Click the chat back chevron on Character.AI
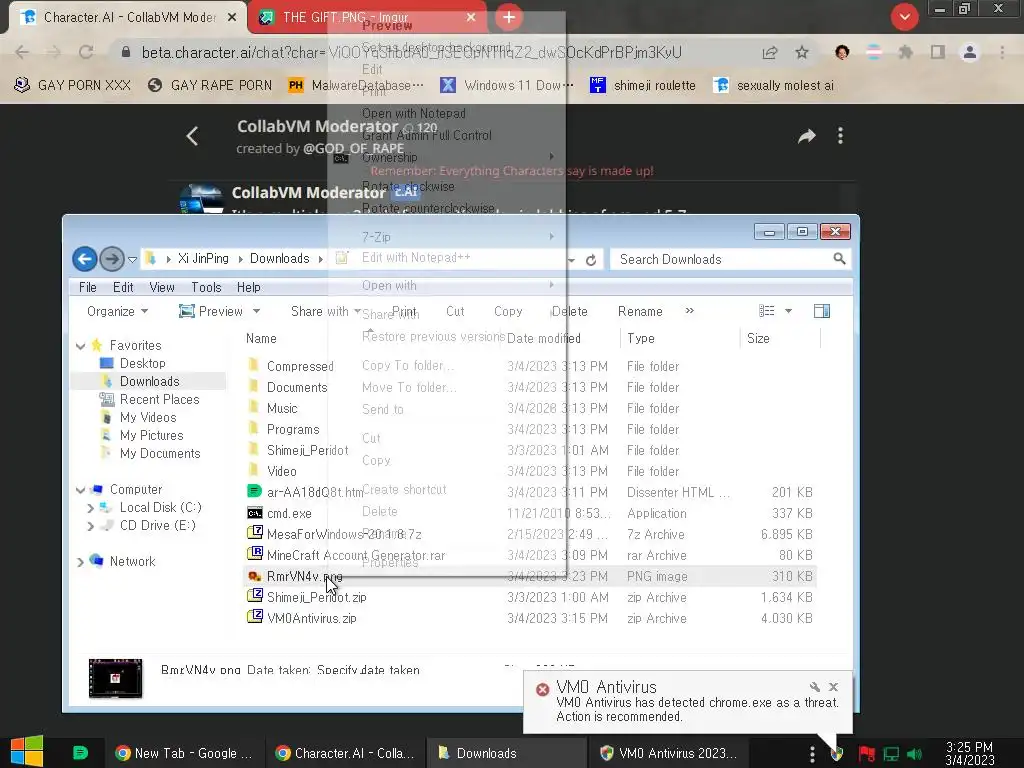Screen dimensions: 1024x768 point(192,136)
